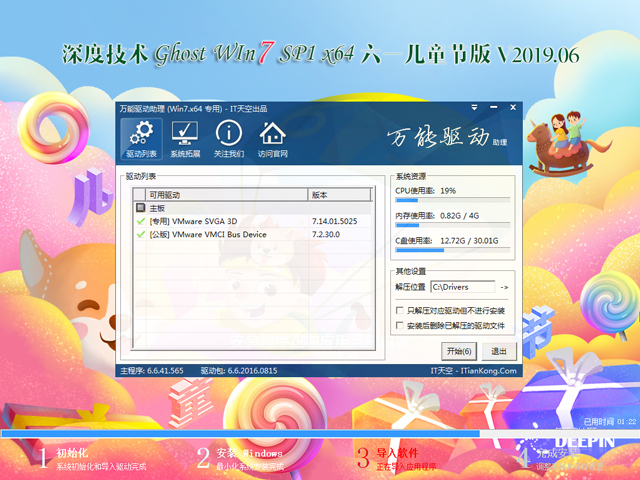Toggle the 主板 category checkbox
Image resolution: width=640 pixels, height=480 pixels.
140,208
